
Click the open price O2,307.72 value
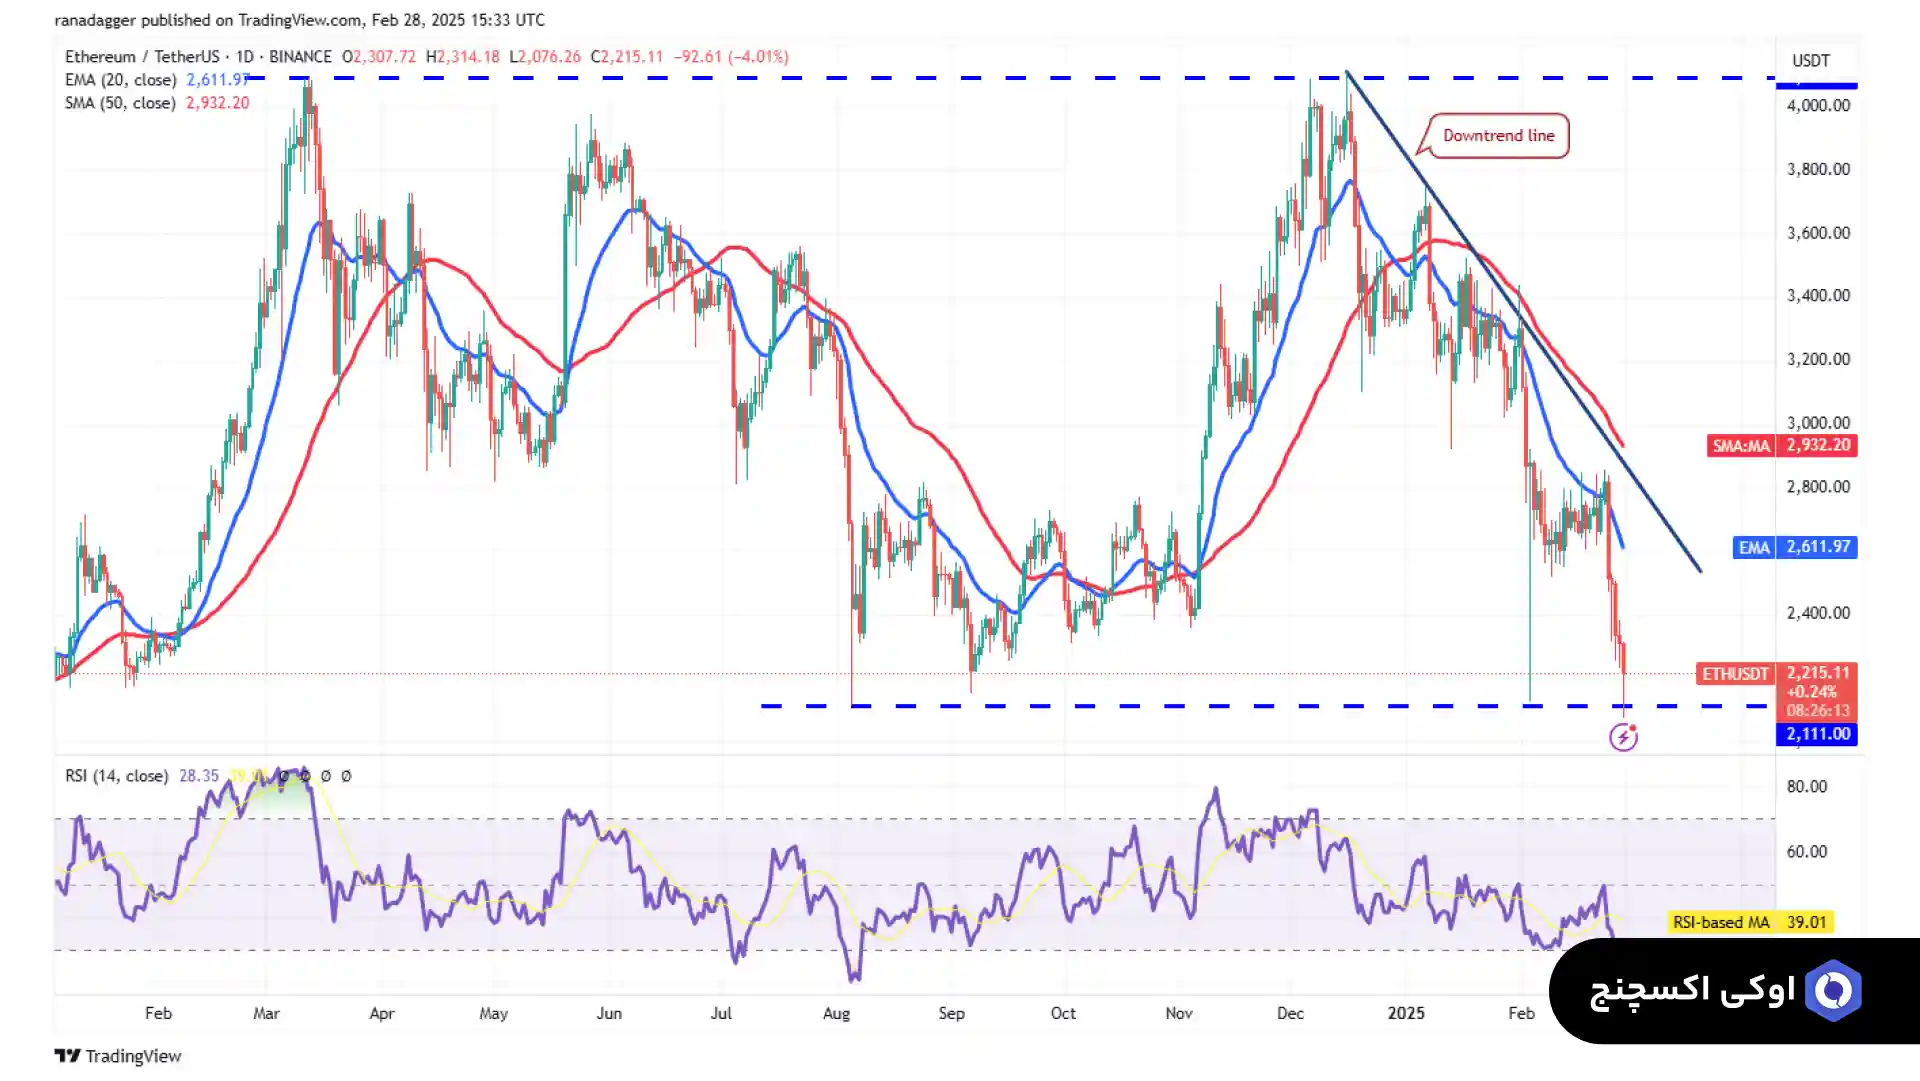tap(379, 57)
